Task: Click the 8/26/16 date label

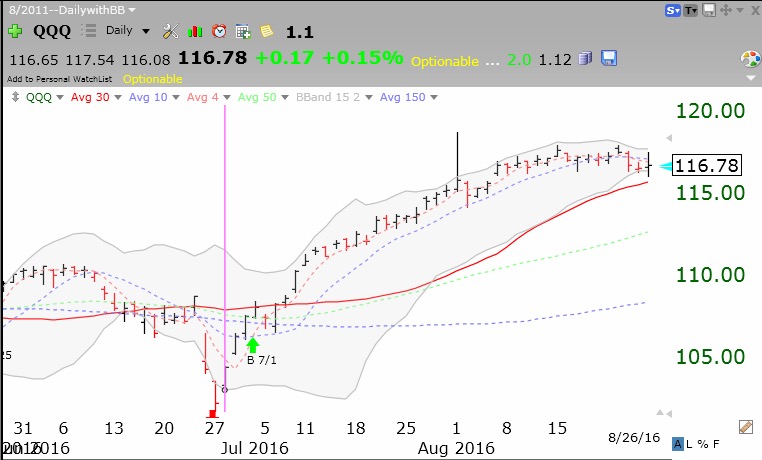Action: click(634, 438)
